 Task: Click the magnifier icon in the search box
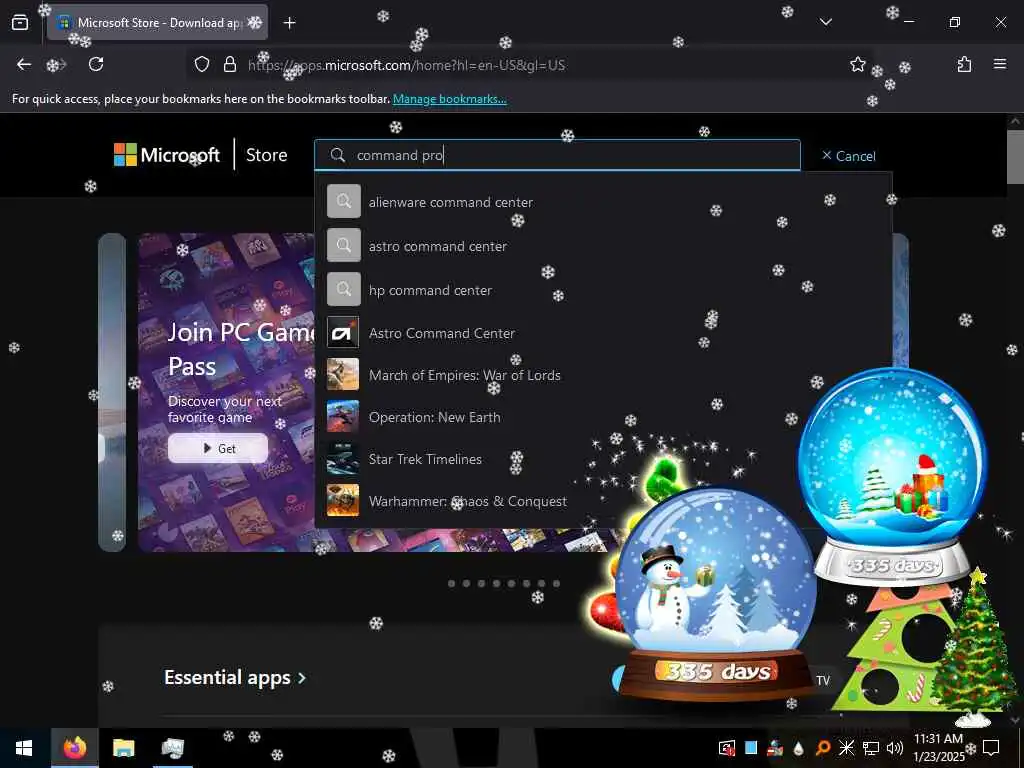[338, 155]
